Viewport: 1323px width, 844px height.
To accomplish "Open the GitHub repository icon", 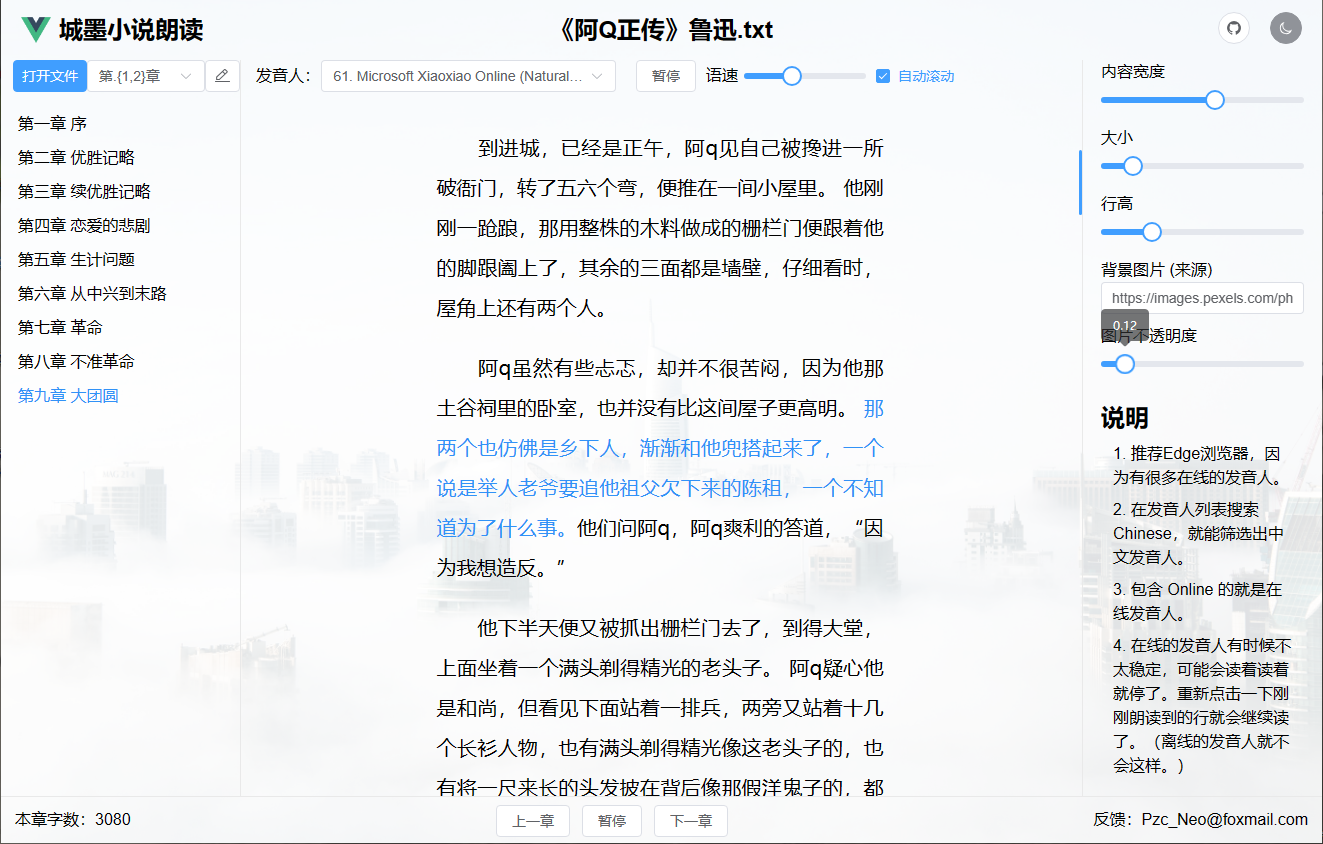I will point(1234,28).
